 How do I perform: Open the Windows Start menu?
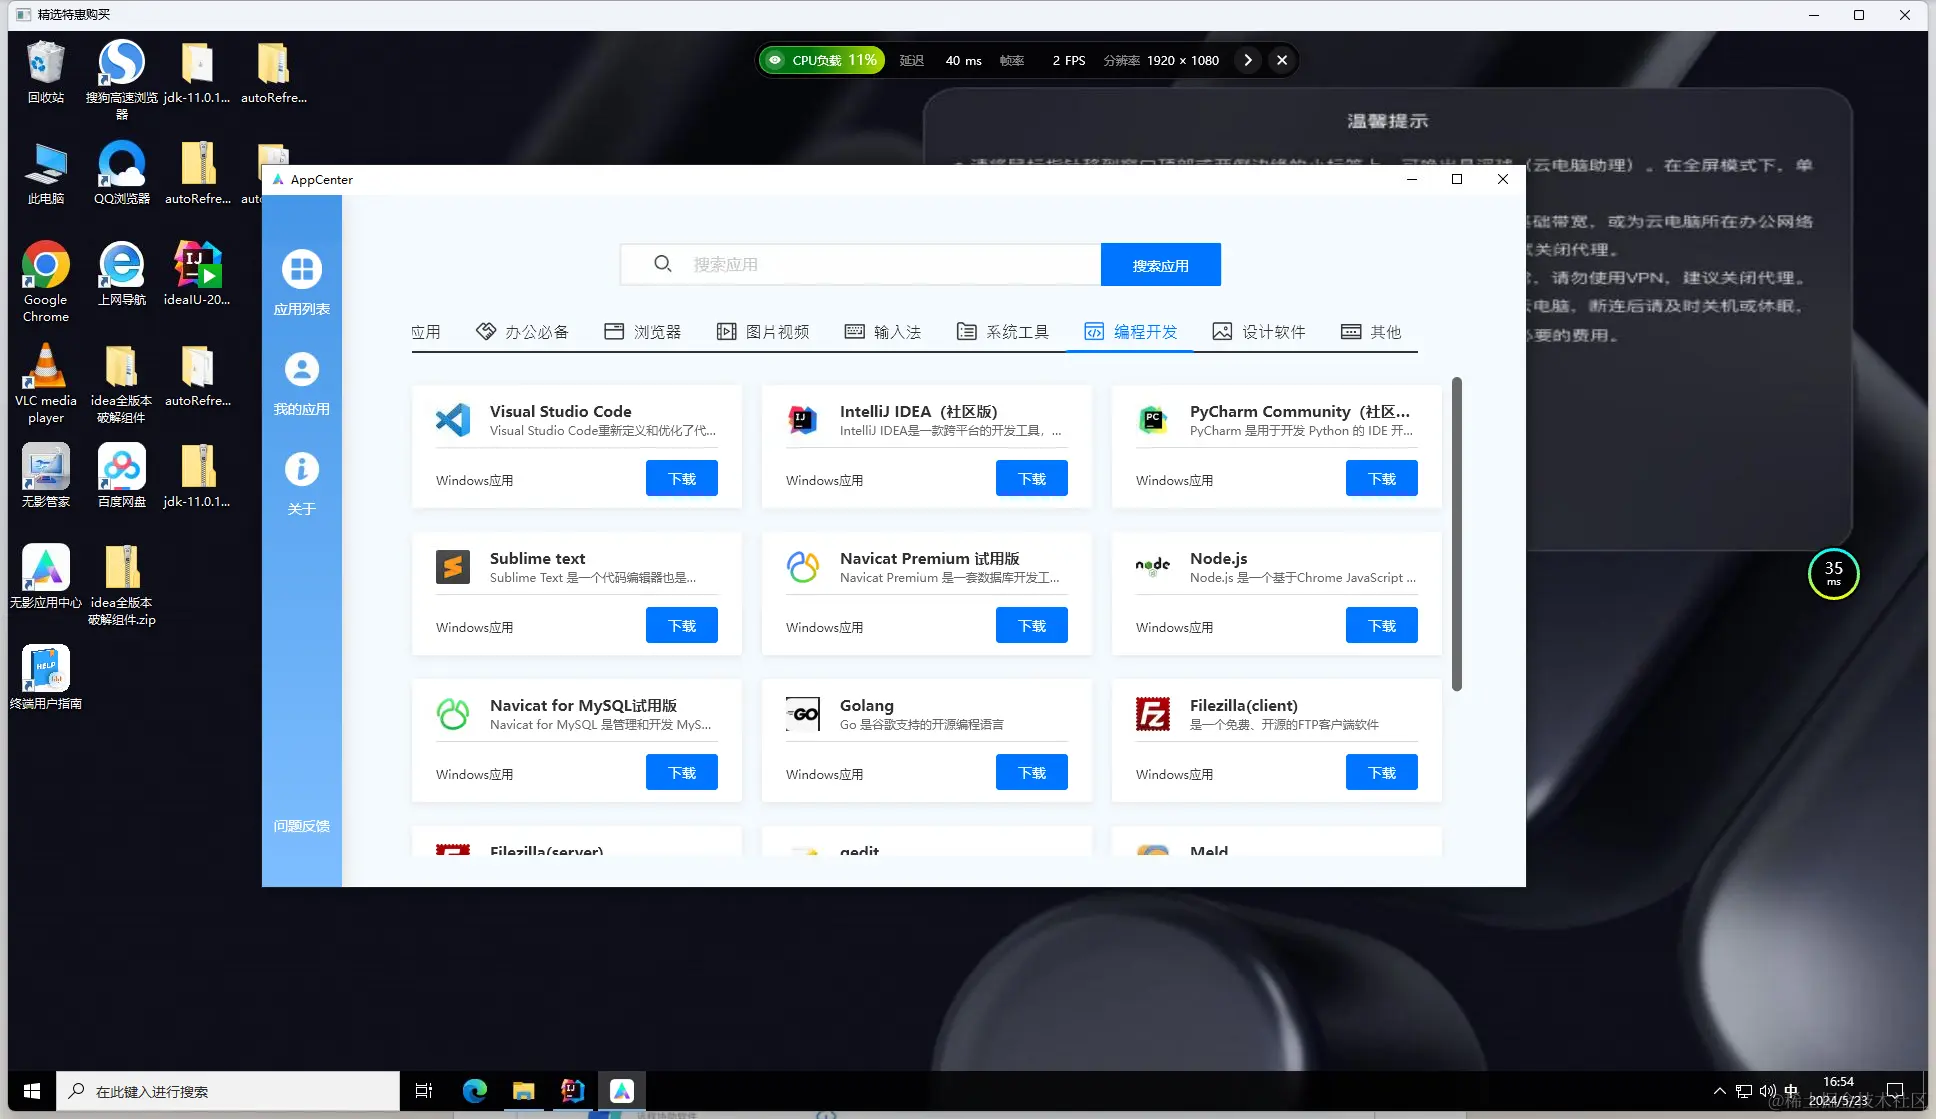pos(31,1091)
